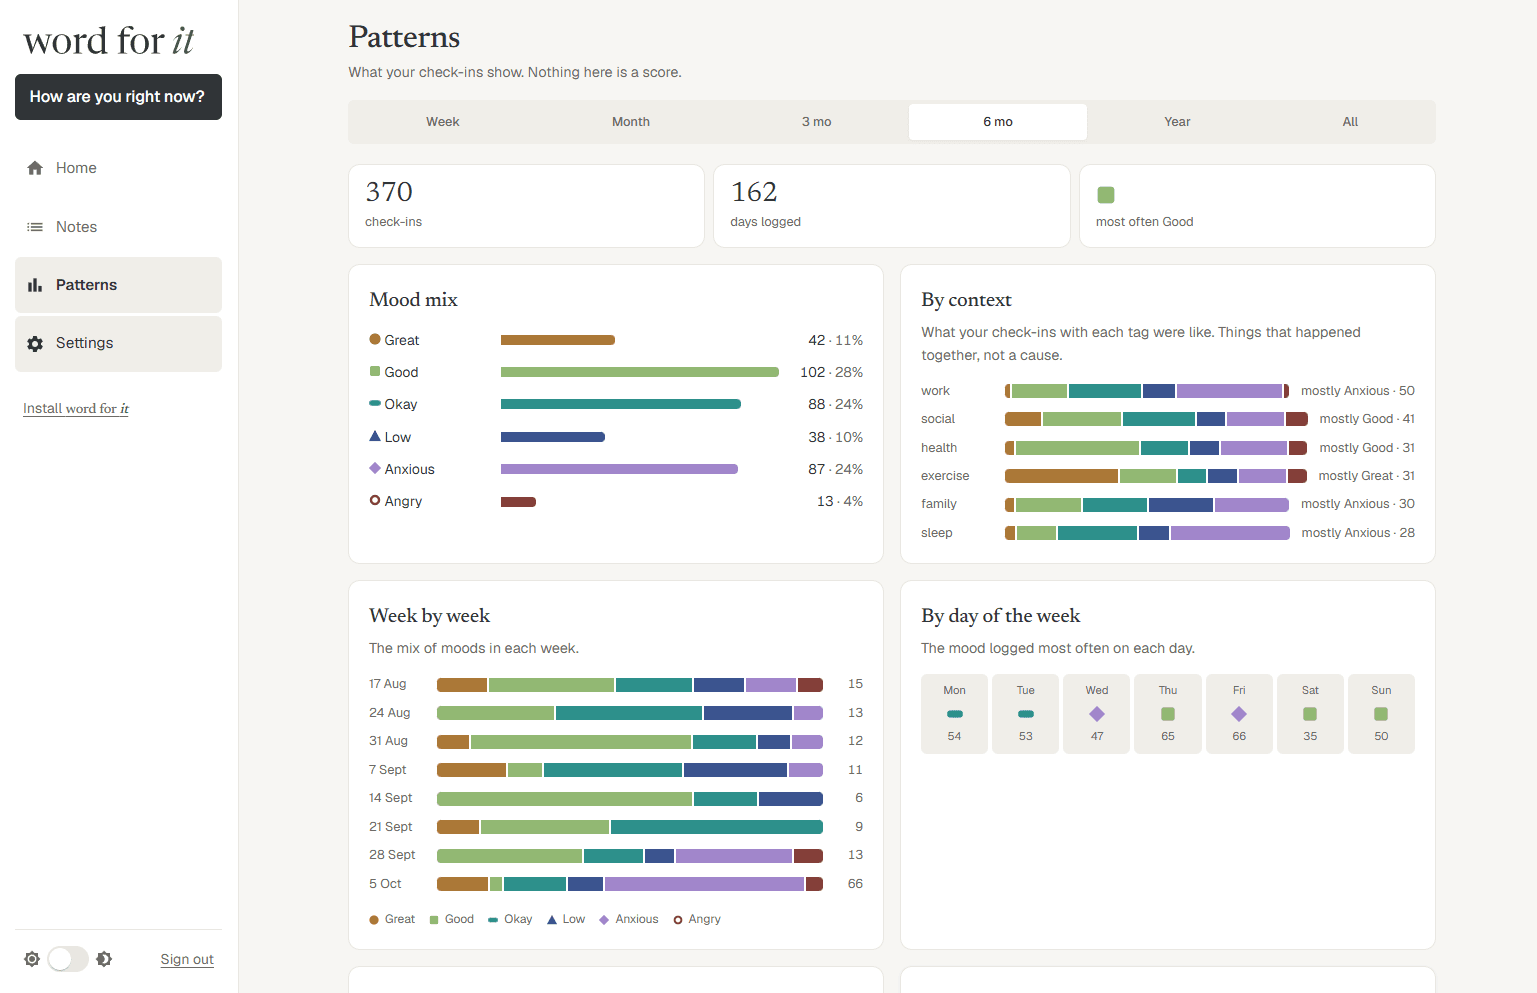
Task: Click the Anxious legend entry under Week by week
Action: (629, 919)
